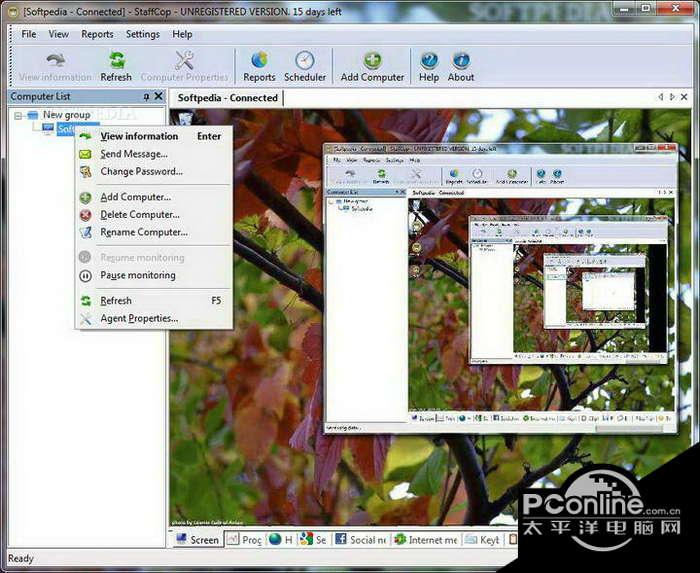Click the nested StaffCop window in the screenshot
700x573 pixels.
tap(500, 288)
